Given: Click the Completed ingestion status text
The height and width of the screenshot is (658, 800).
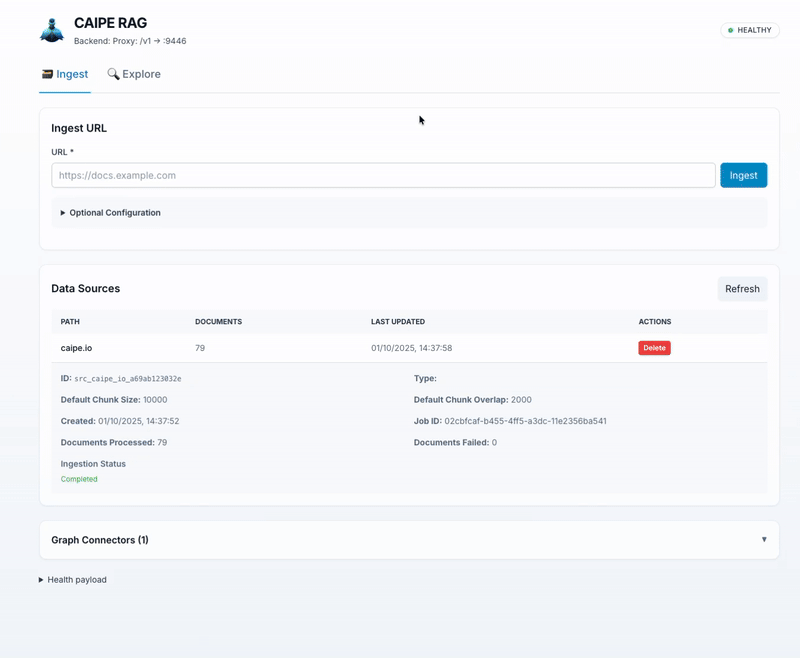Looking at the screenshot, I should pos(79,479).
